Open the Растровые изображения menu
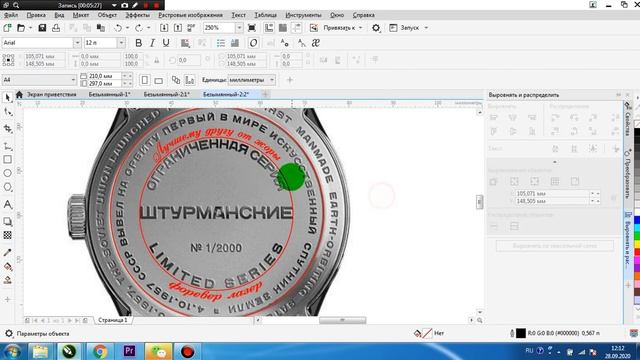 (x=191, y=15)
